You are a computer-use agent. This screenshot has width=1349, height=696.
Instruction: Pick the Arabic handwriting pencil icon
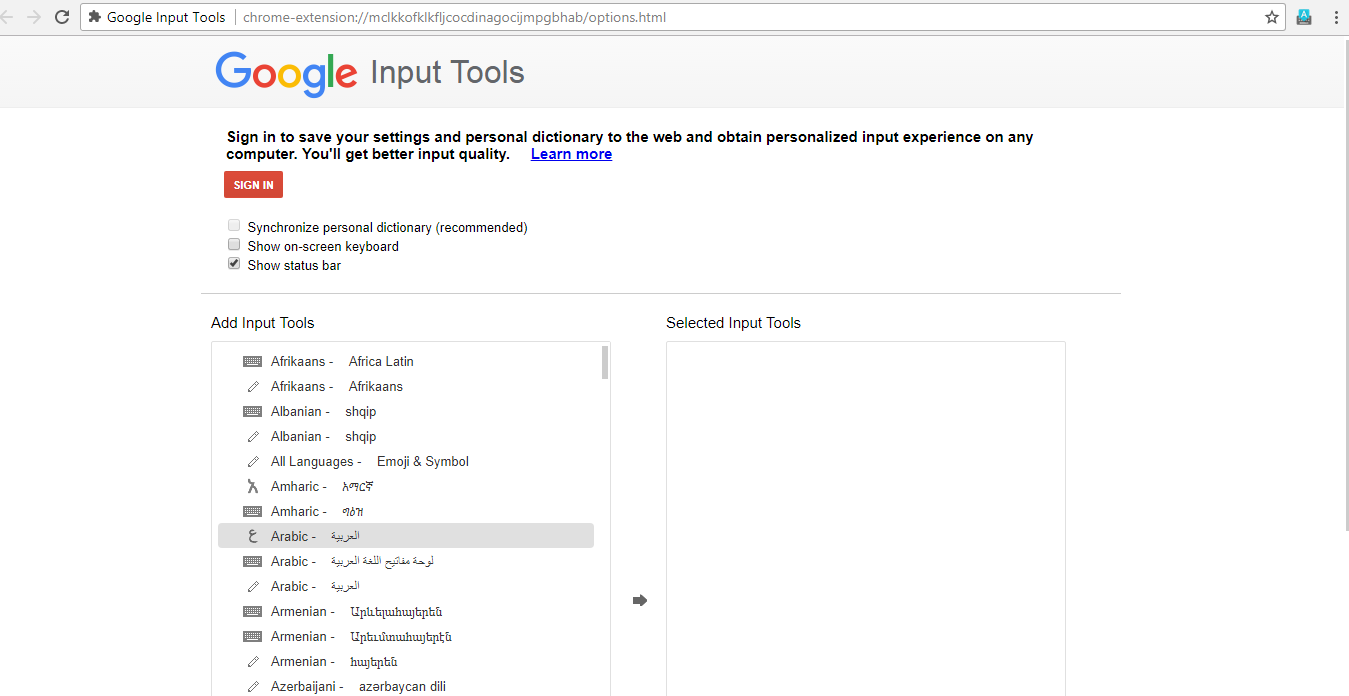point(253,587)
